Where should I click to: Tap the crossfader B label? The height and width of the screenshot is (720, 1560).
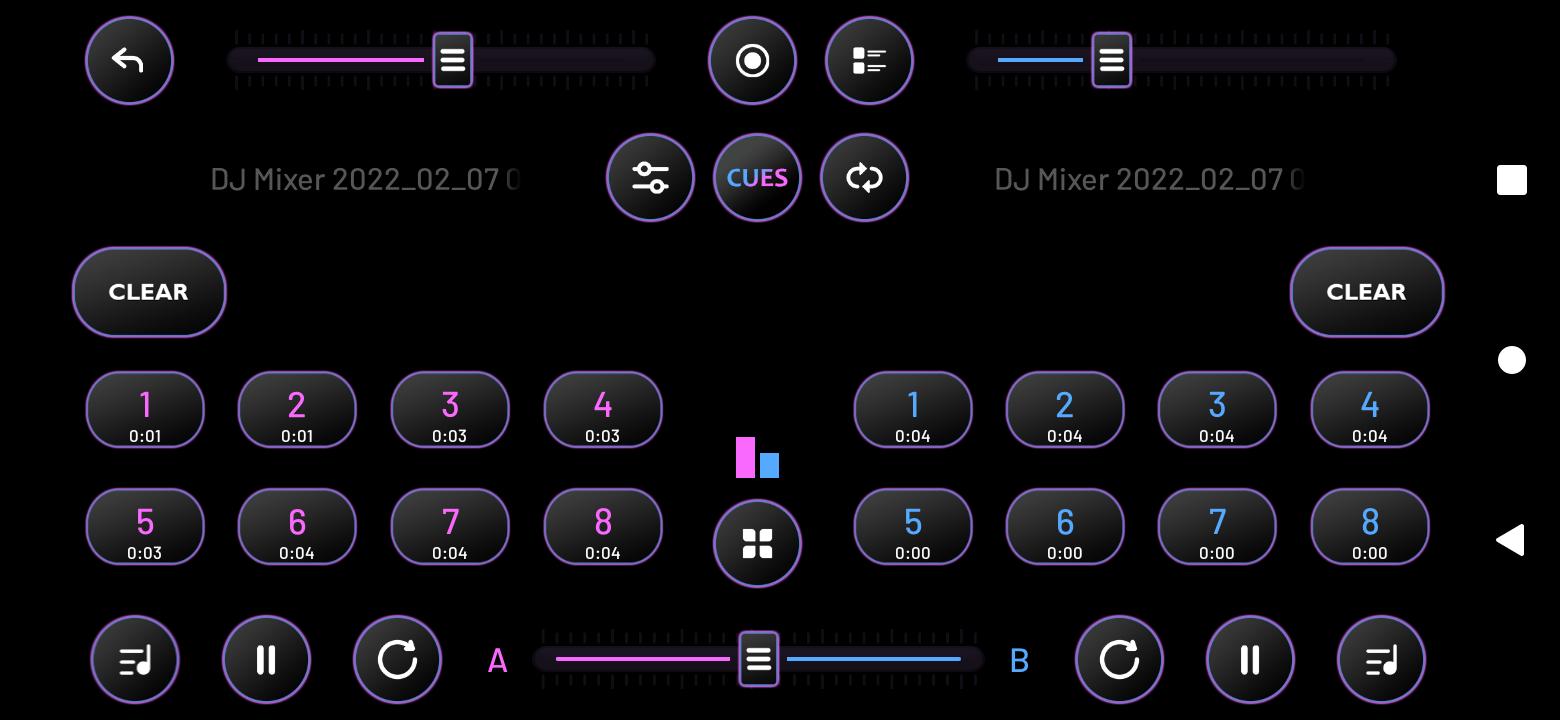coord(1019,661)
